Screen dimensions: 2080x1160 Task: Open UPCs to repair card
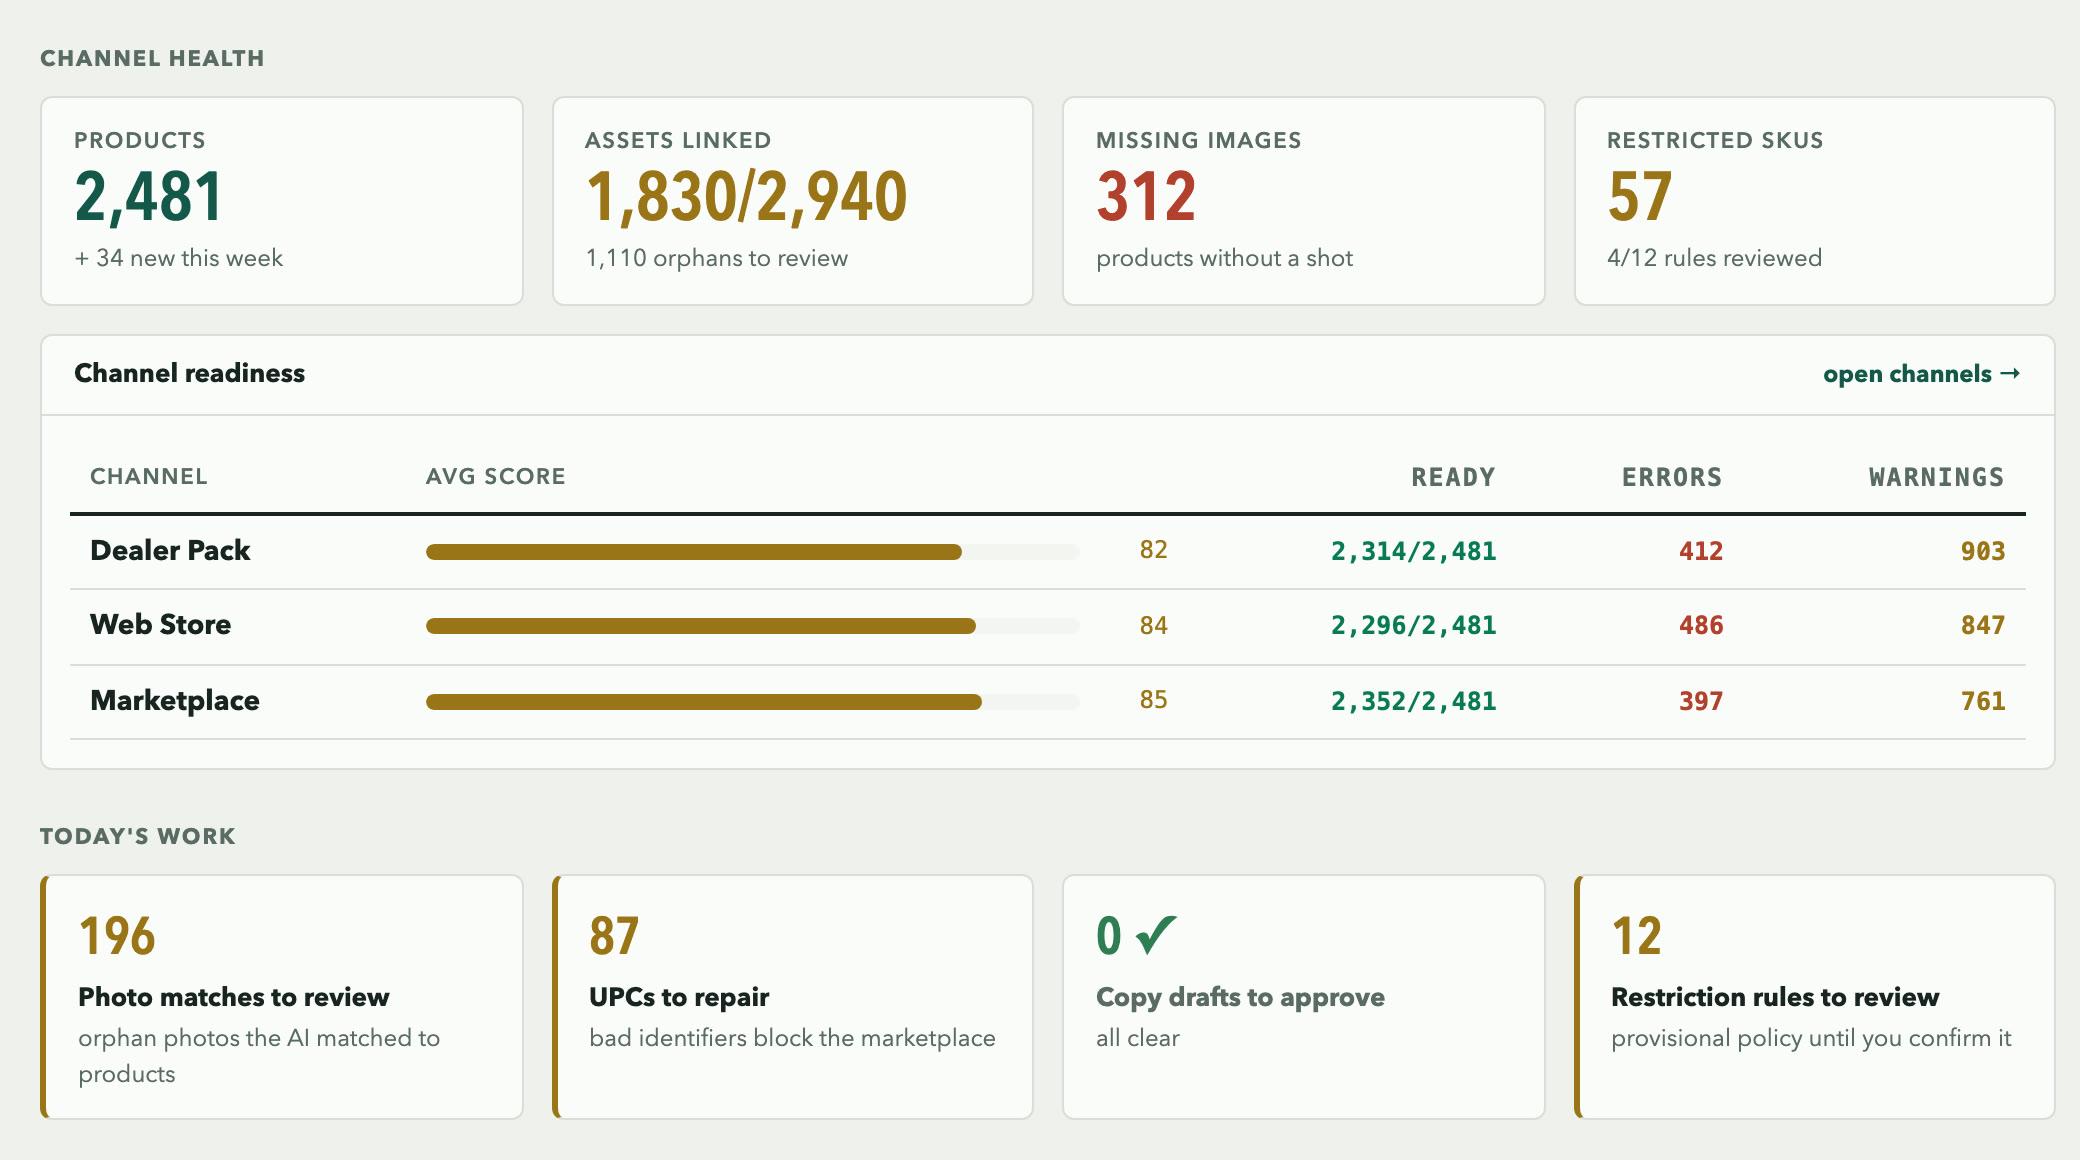(793, 997)
